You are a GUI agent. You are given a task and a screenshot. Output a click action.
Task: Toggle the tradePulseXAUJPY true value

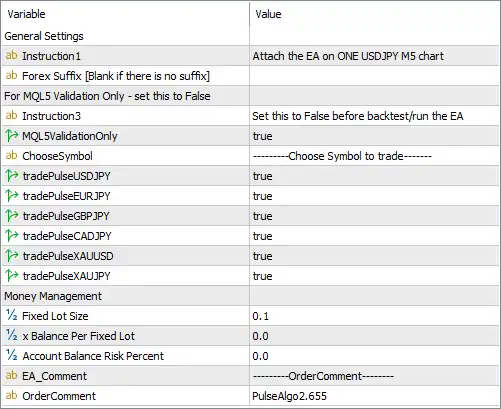click(374, 276)
